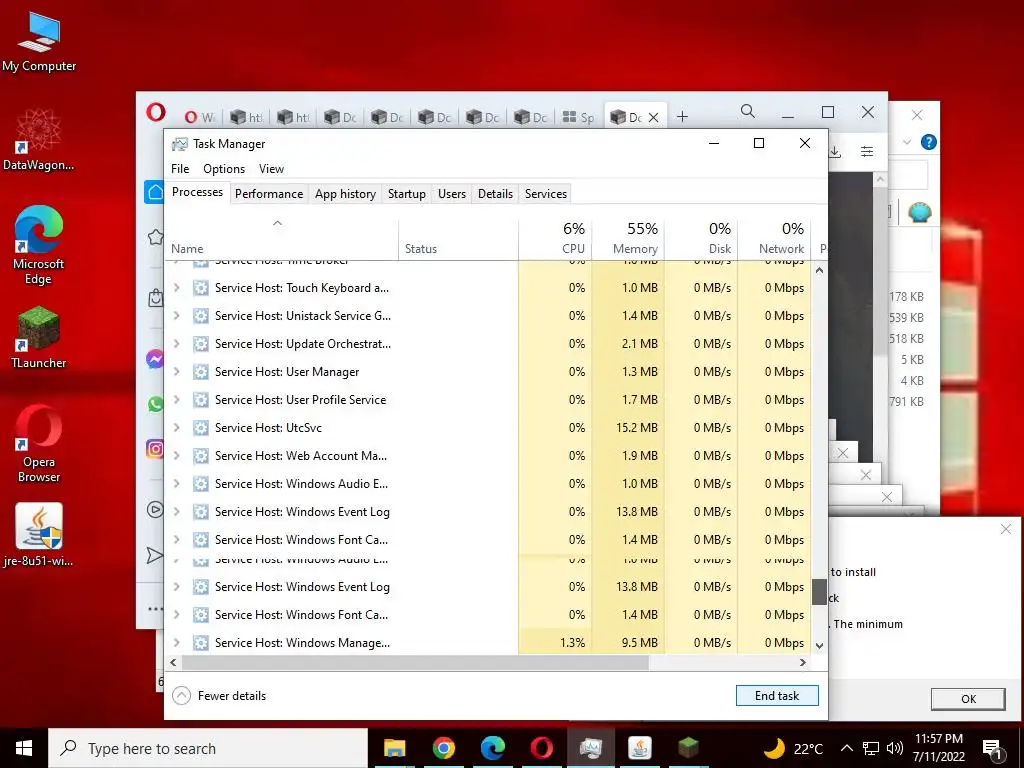Launch Microsoft Edge from the desktop
This screenshot has width=1024, height=768.
(39, 245)
